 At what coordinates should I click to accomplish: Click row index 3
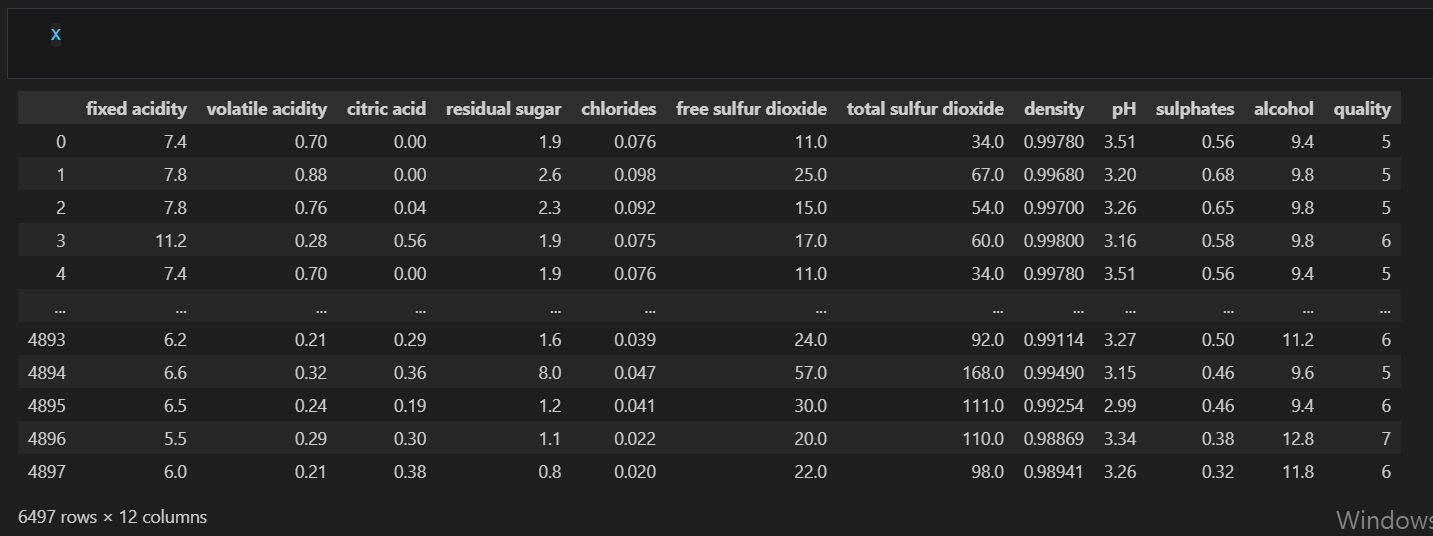61,241
